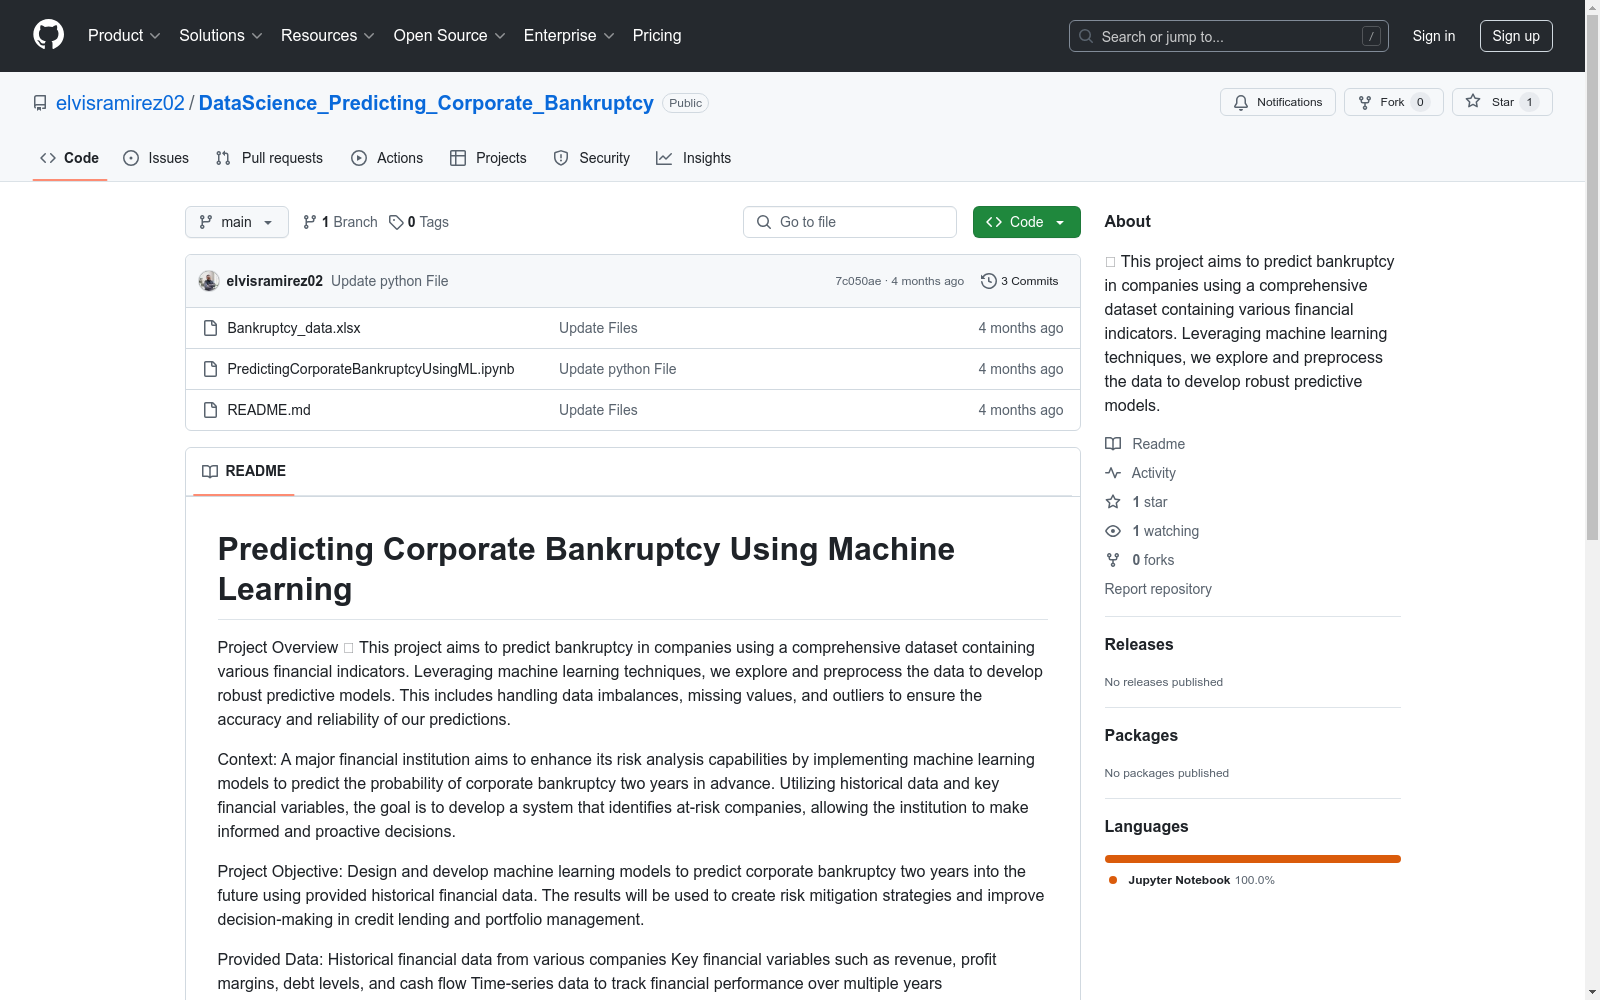Viewport: 1600px width, 1000px height.
Task: Expand the Enterprise menu
Action: click(569, 36)
